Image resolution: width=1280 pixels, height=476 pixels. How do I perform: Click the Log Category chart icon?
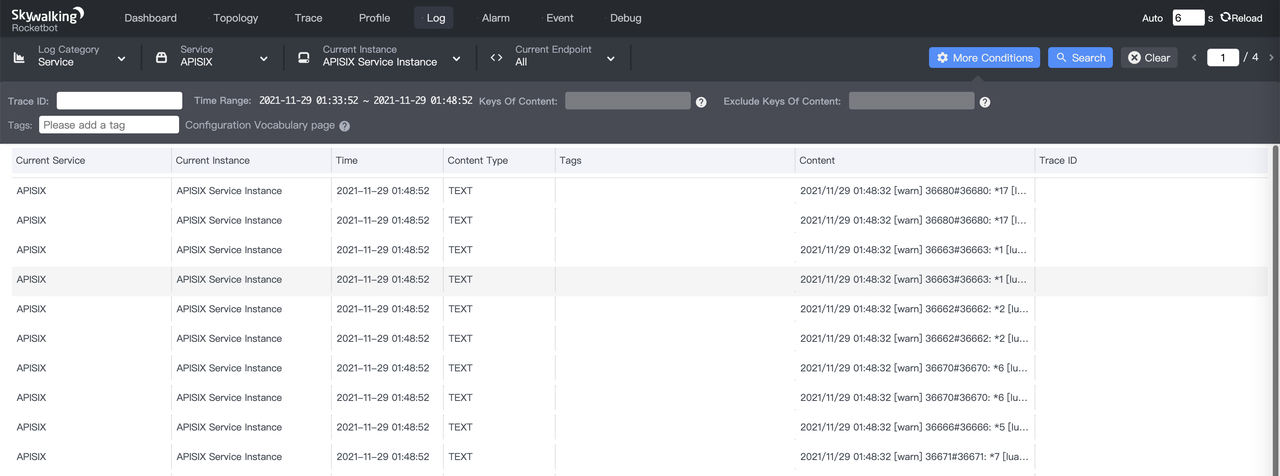tap(19, 58)
